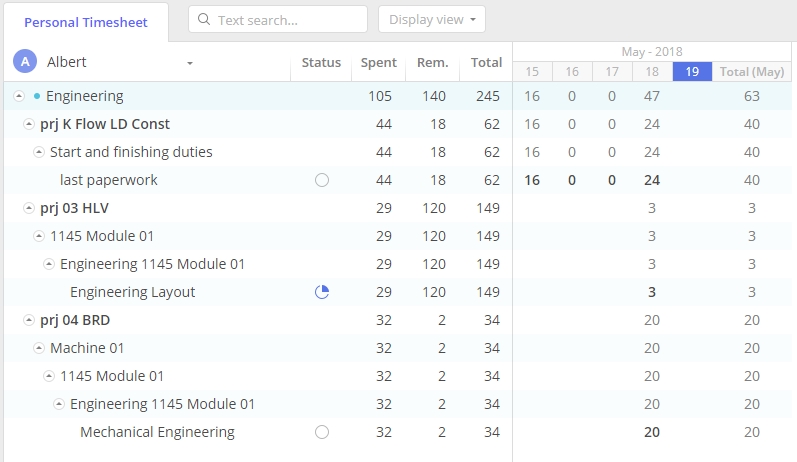Click the cyan dot beside Engineering

[x=37, y=97]
